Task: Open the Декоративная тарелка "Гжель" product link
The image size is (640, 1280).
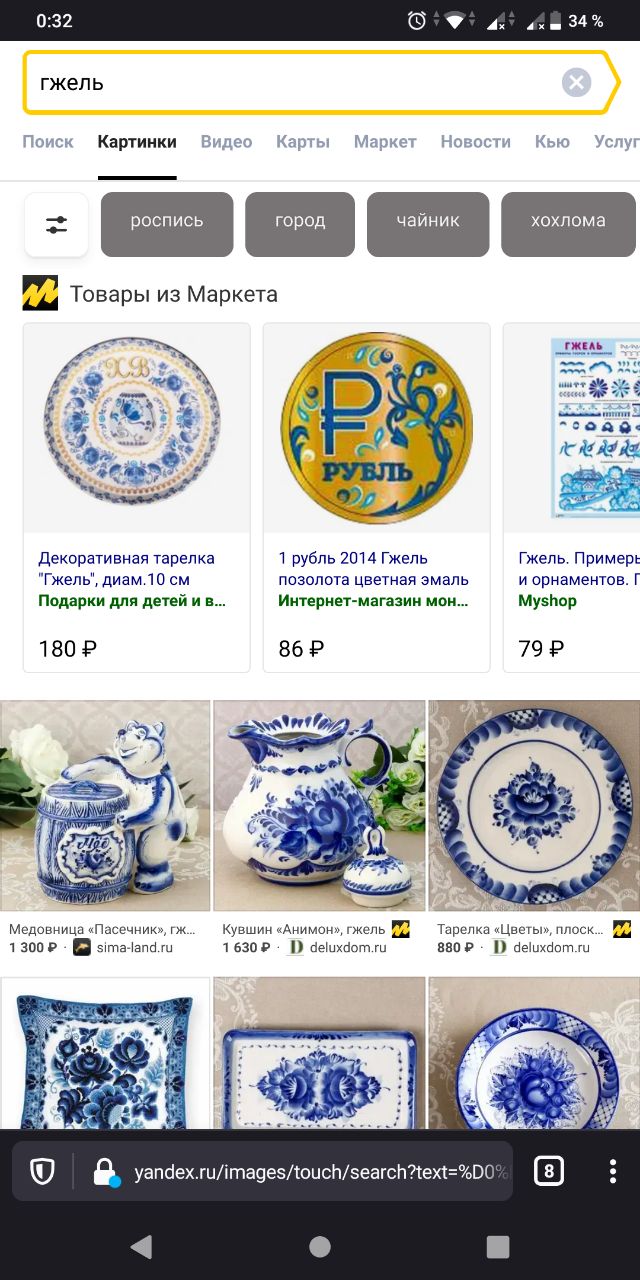Action: click(x=127, y=569)
